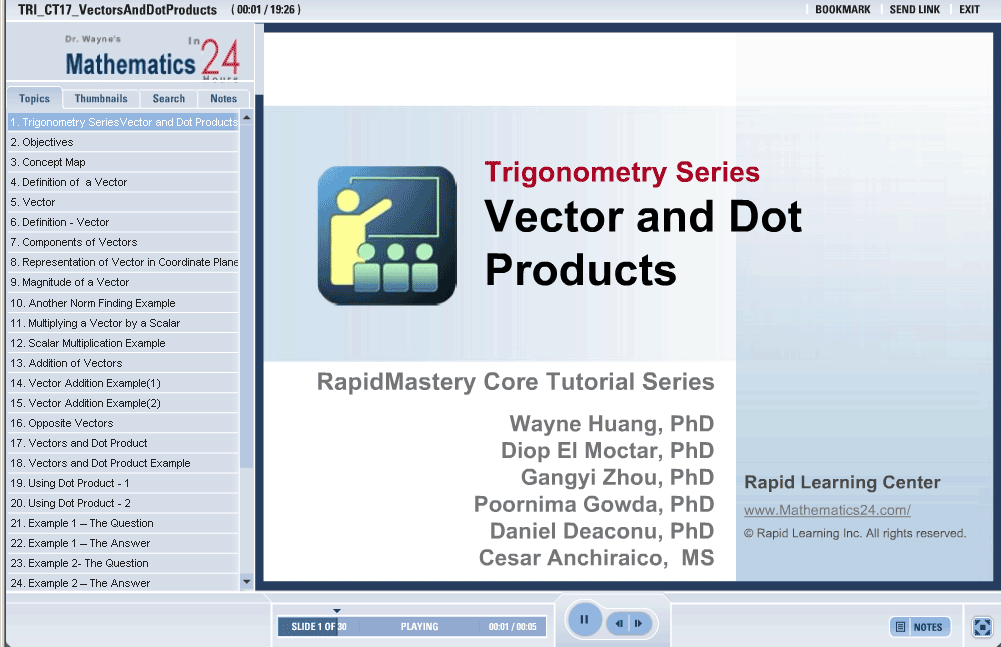Switch to the Thumbnails tab
The height and width of the screenshot is (647, 1001).
coord(101,98)
